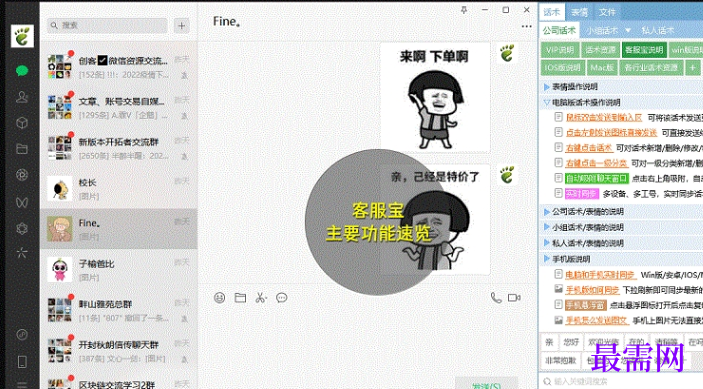This screenshot has width=703, height=389.
Task: Click the 非常抱歉 quick phrase button
Action: click(x=560, y=360)
